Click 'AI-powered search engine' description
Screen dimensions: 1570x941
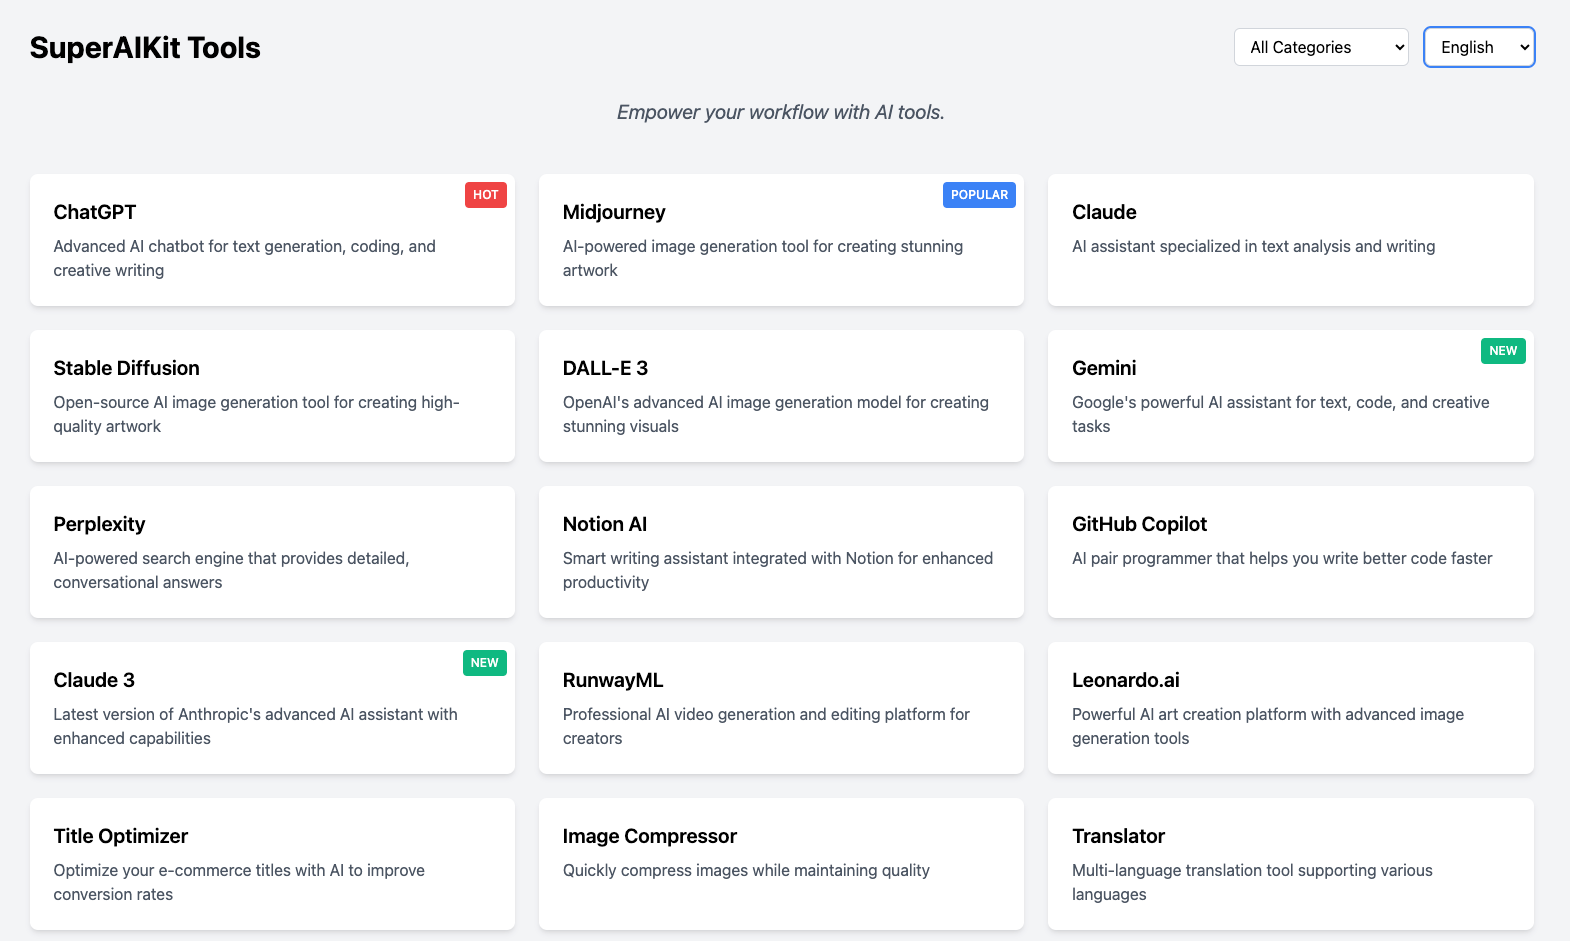[232, 570]
